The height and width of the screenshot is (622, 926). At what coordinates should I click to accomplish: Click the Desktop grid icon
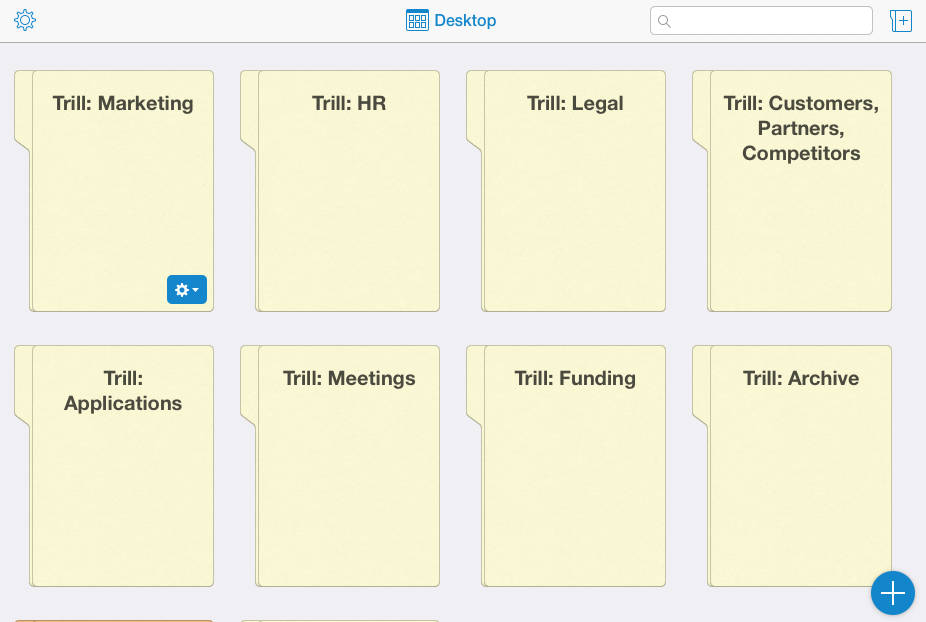[x=417, y=20]
